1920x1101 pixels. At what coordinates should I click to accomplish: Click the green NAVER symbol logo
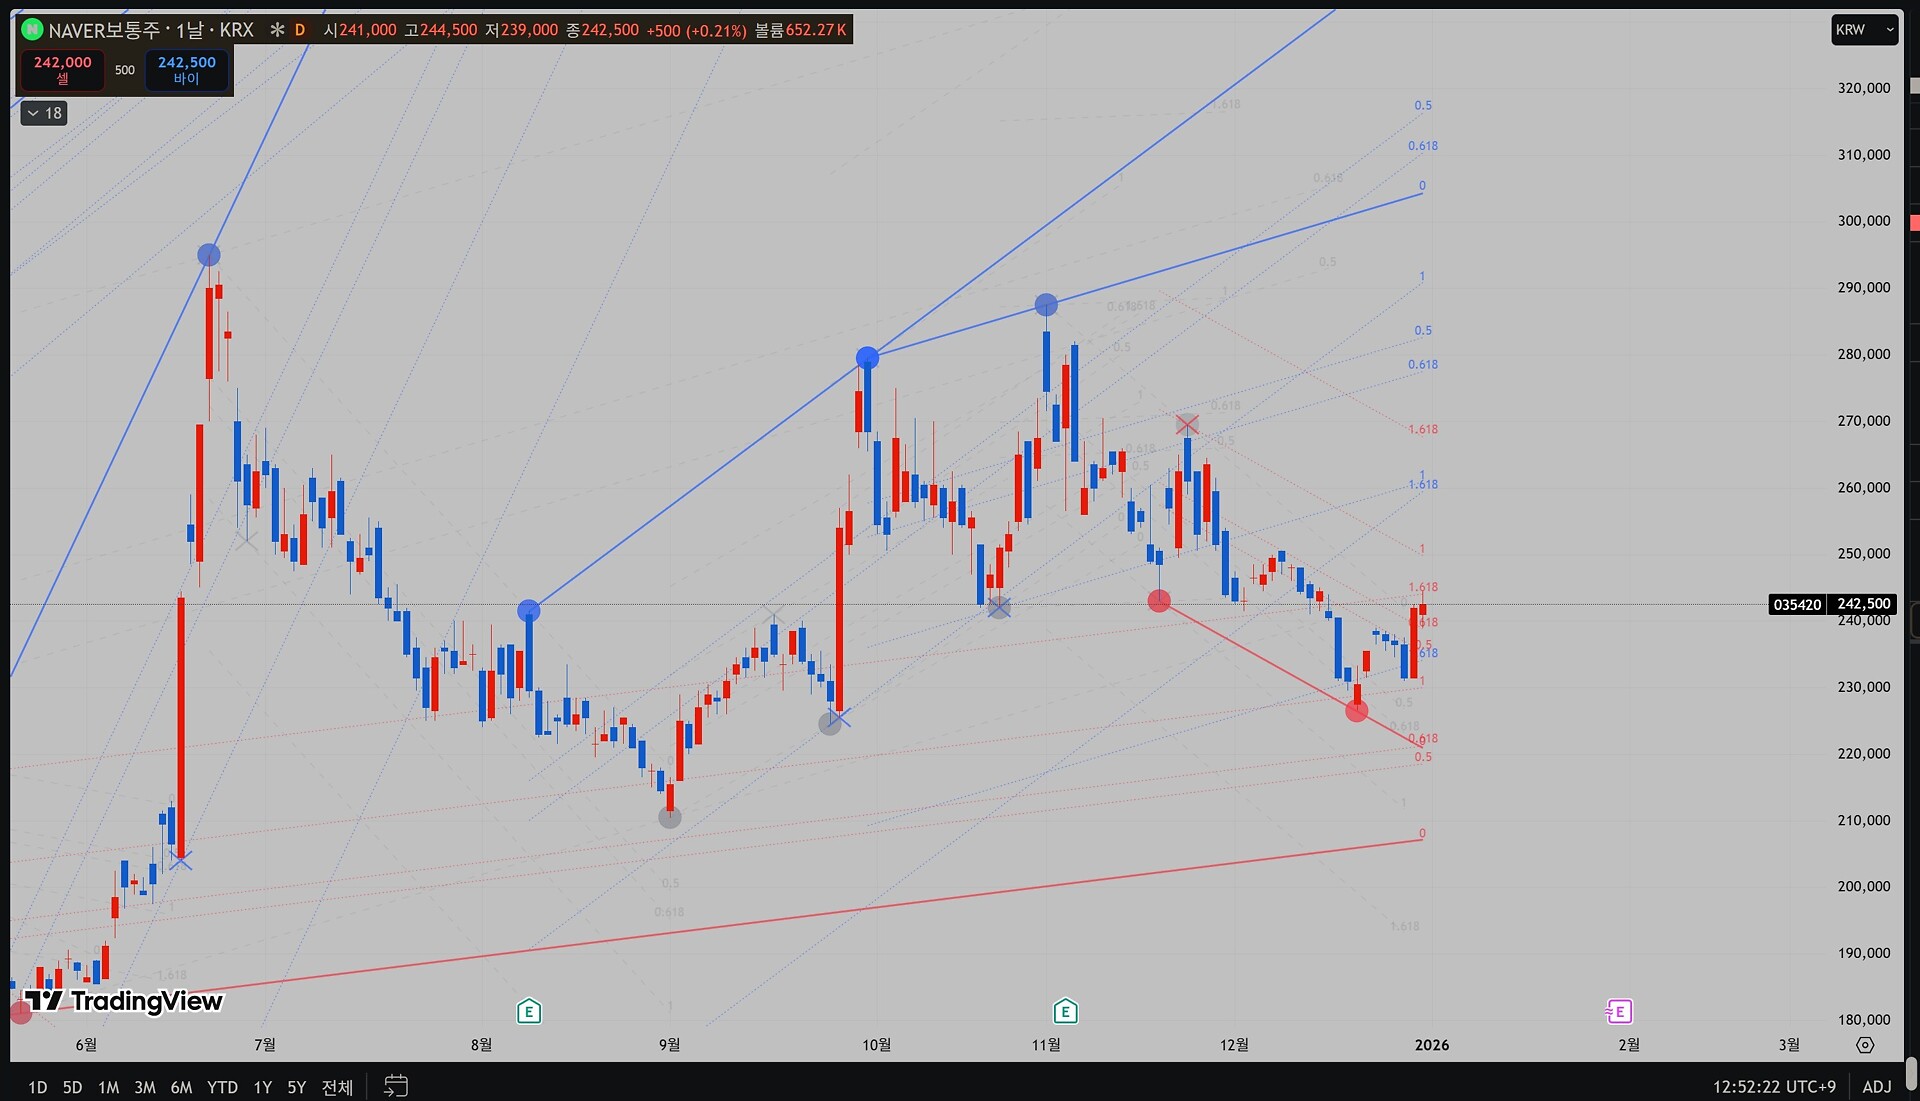click(32, 30)
